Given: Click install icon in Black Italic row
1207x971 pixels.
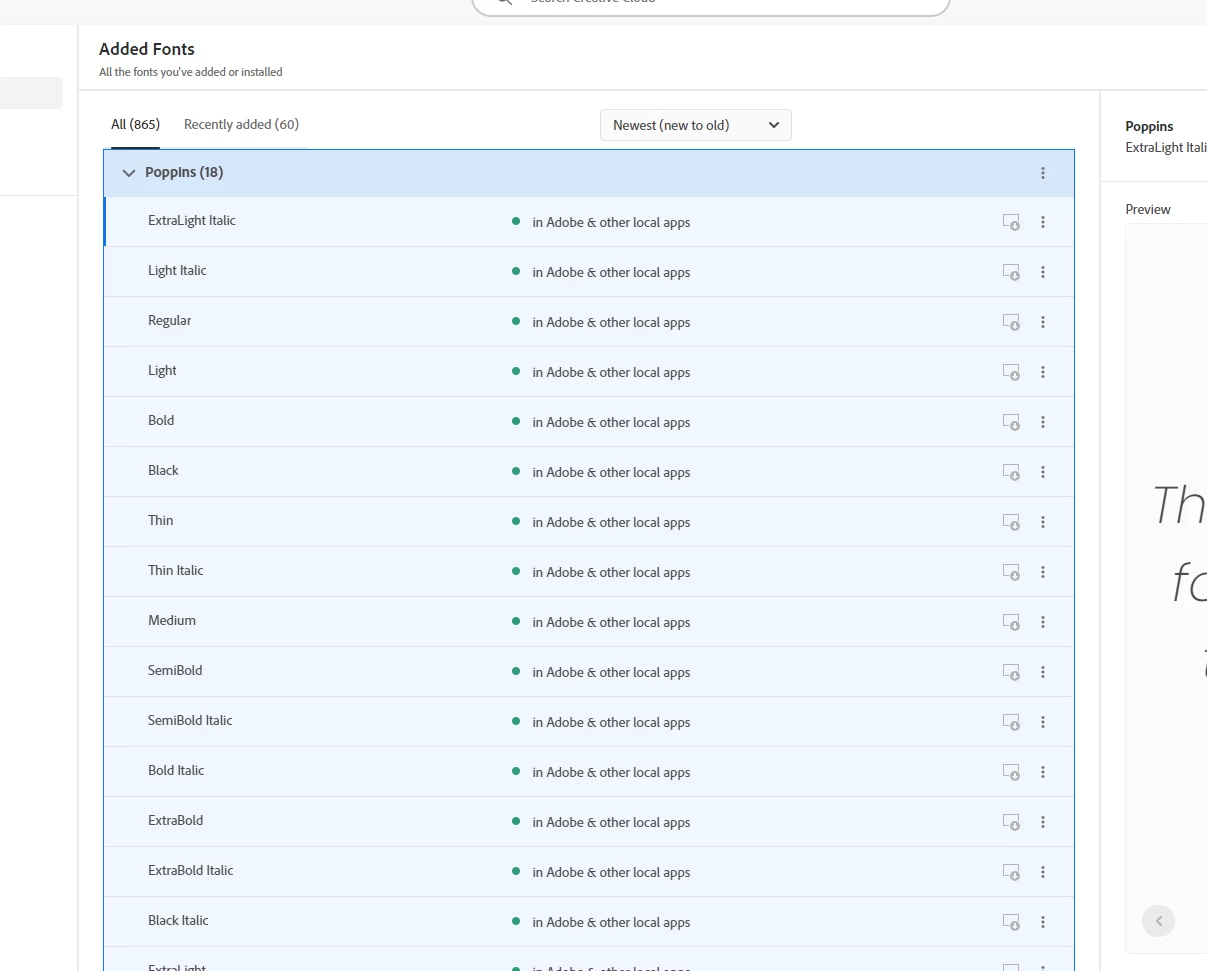Looking at the screenshot, I should pos(1011,922).
